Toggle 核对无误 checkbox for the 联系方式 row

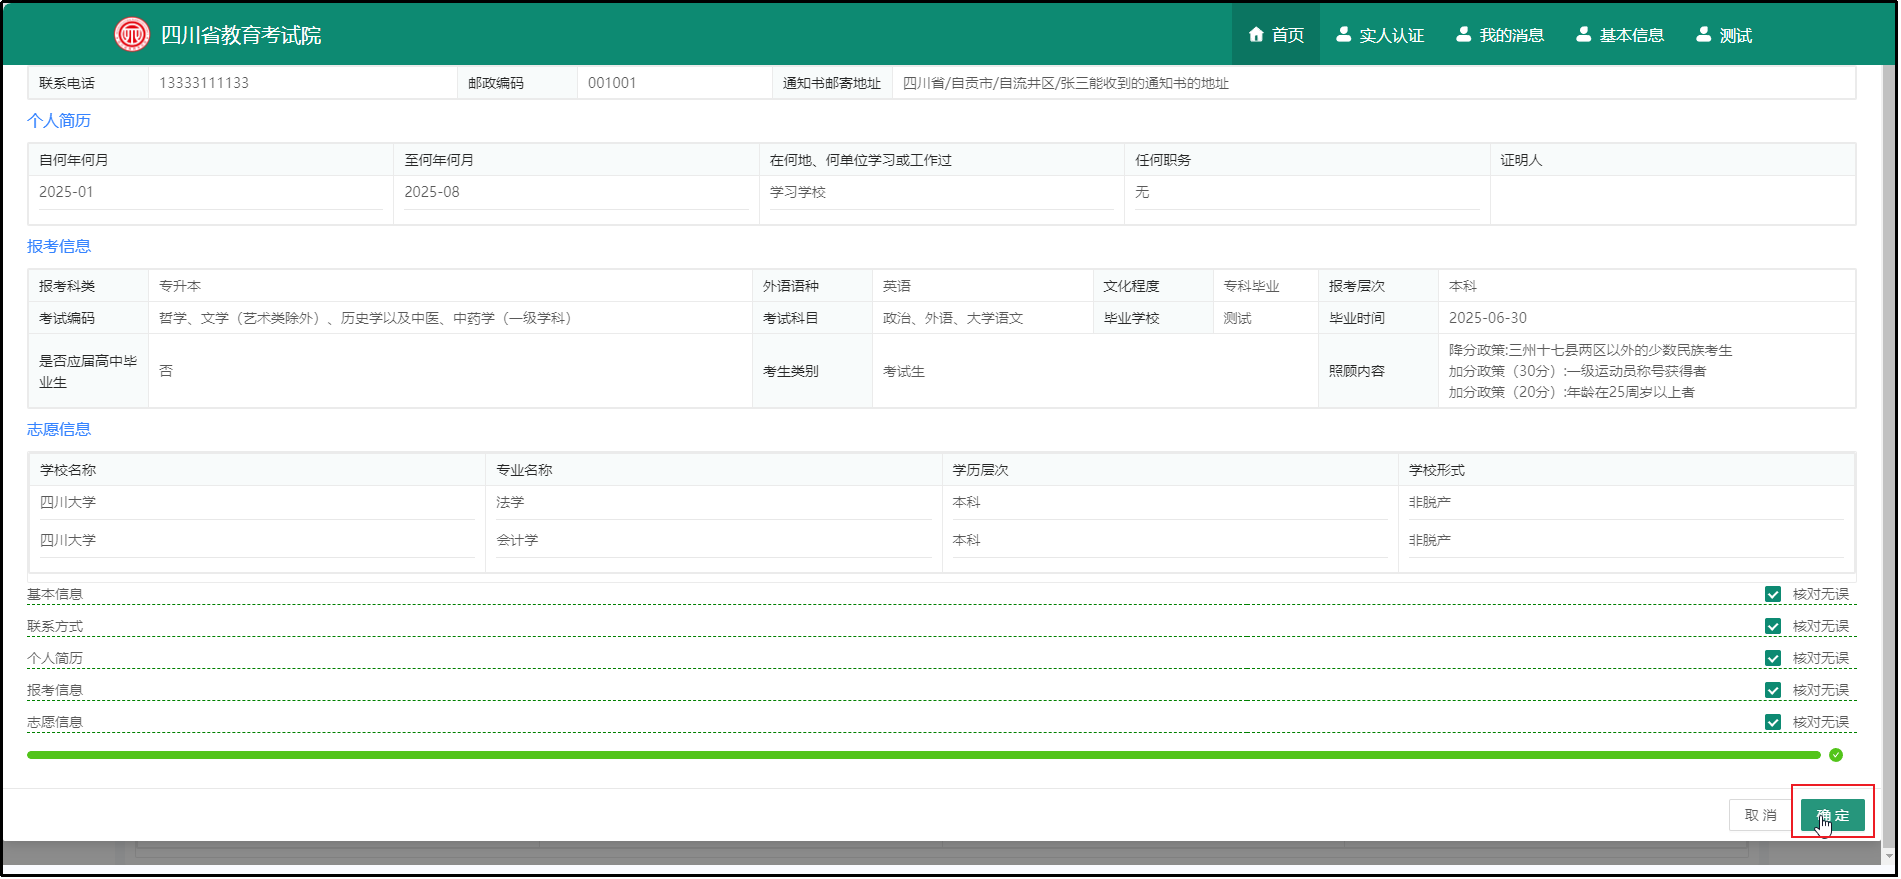pos(1773,626)
